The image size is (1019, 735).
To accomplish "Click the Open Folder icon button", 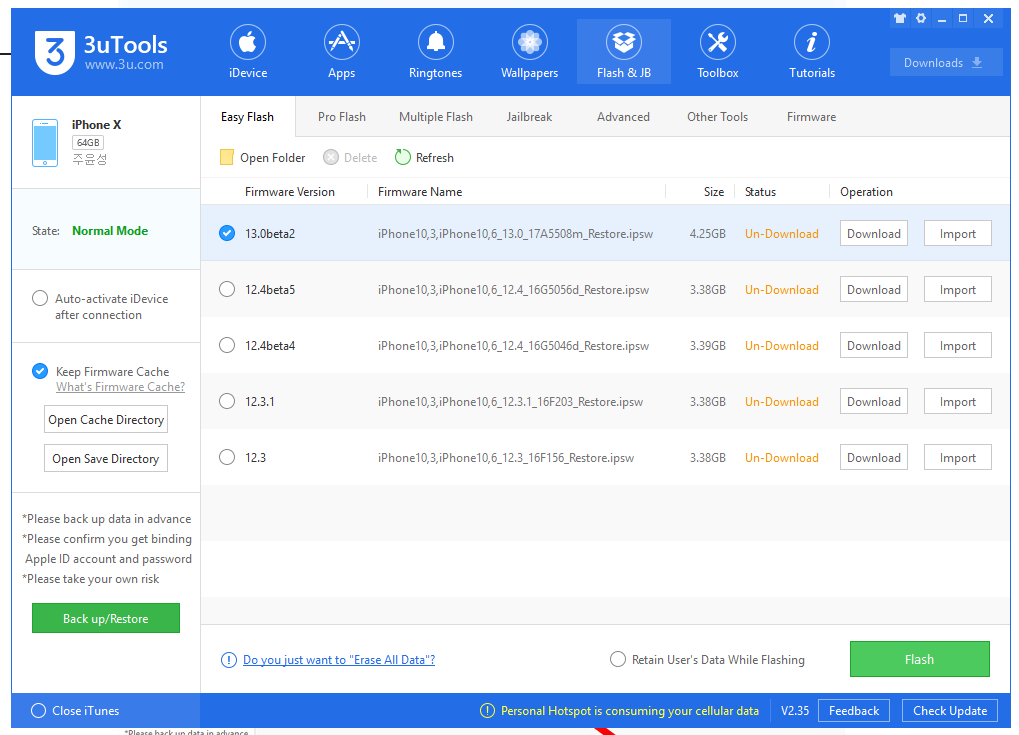I will (x=263, y=157).
